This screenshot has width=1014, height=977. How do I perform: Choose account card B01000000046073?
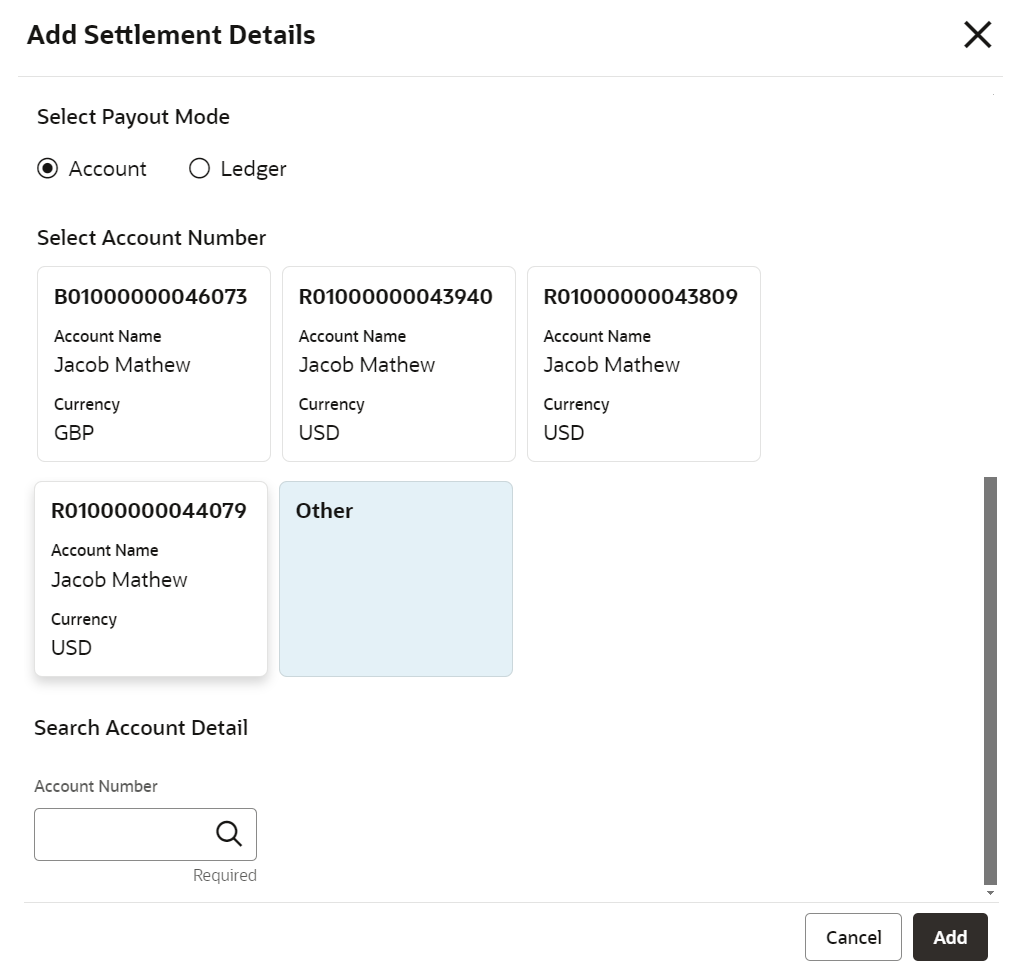(x=153, y=363)
